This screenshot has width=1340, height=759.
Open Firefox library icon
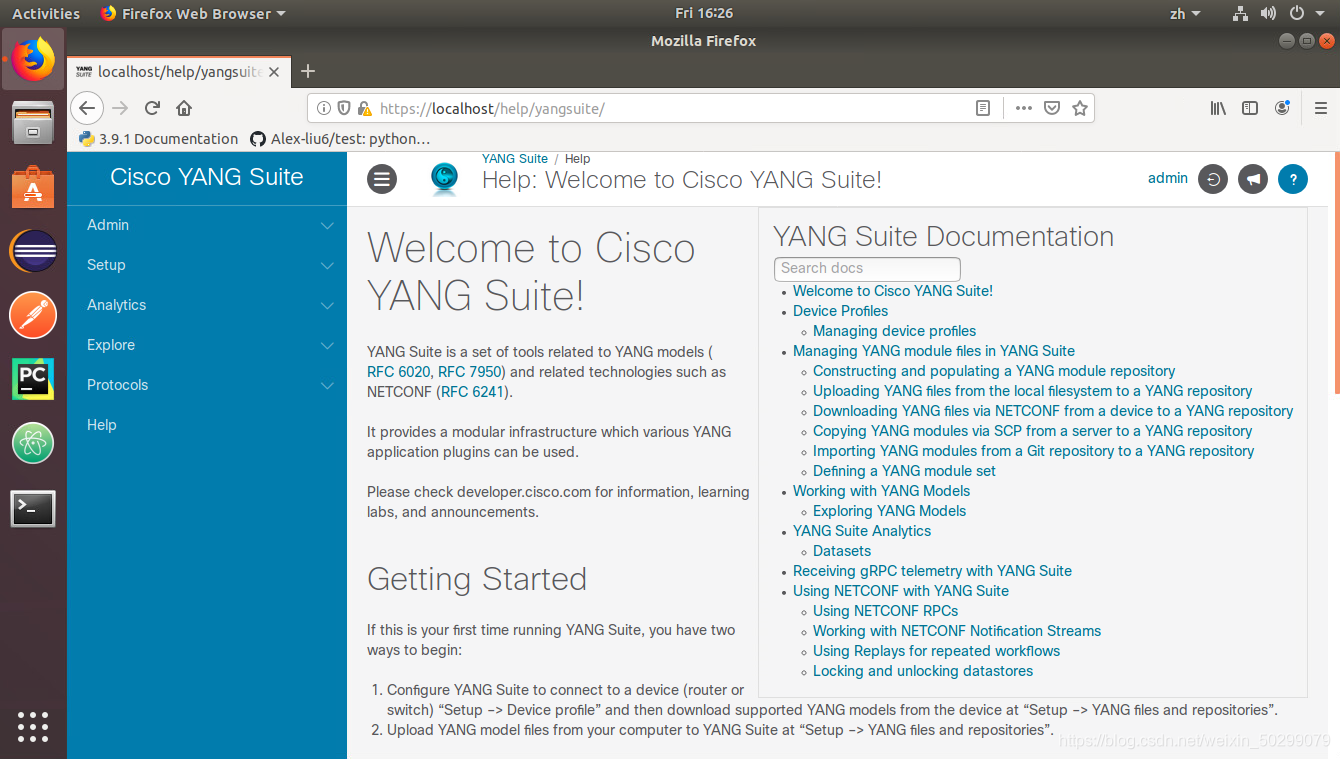click(x=1218, y=108)
